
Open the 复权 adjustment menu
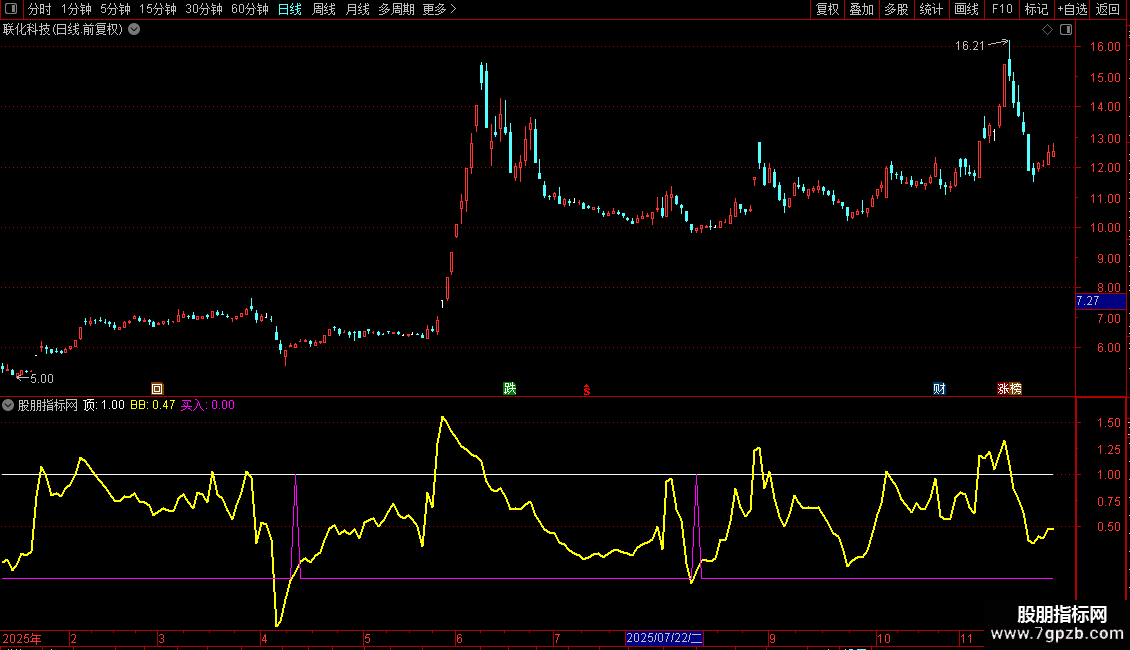click(x=827, y=9)
